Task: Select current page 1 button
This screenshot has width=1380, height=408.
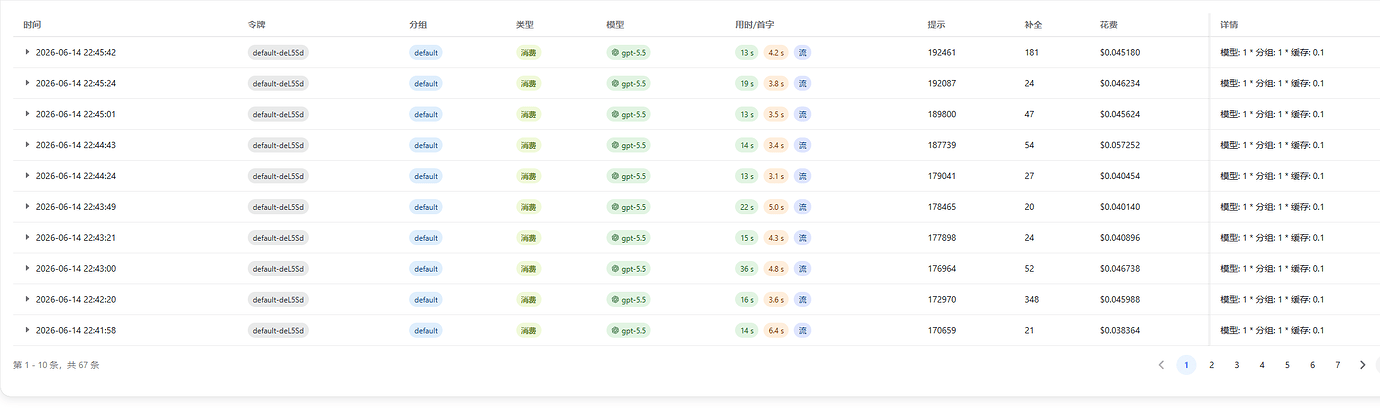Action: point(1186,365)
